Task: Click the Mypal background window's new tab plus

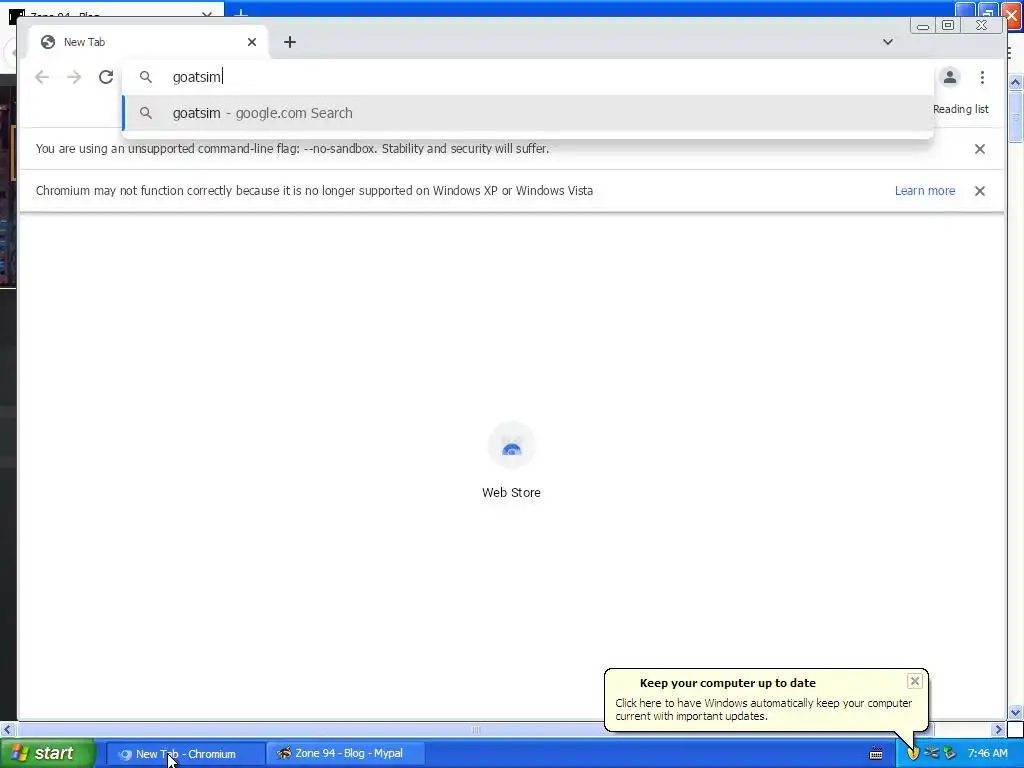Action: pyautogui.click(x=241, y=12)
